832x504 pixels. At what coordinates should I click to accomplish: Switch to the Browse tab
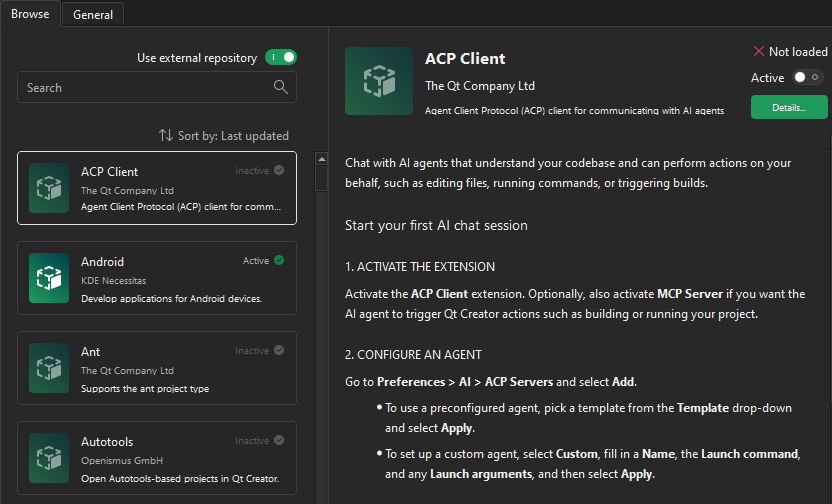(30, 14)
